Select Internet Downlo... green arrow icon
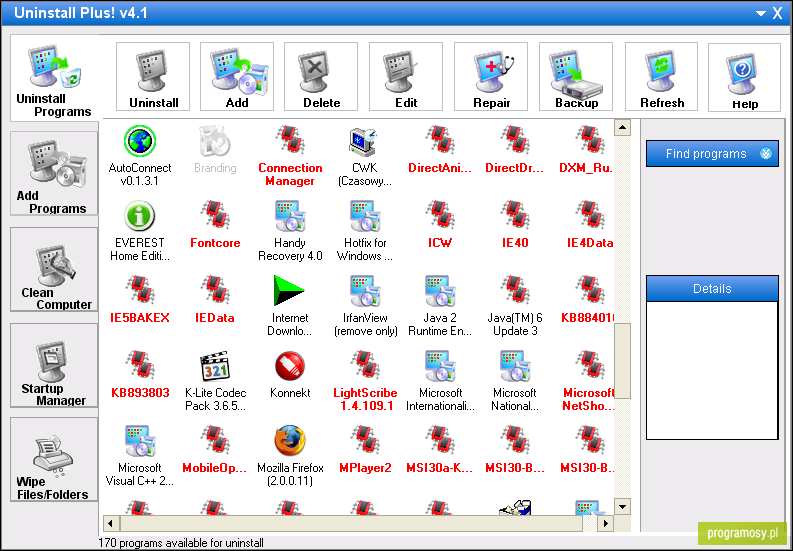Screen dimensions: 793x551 point(289,291)
